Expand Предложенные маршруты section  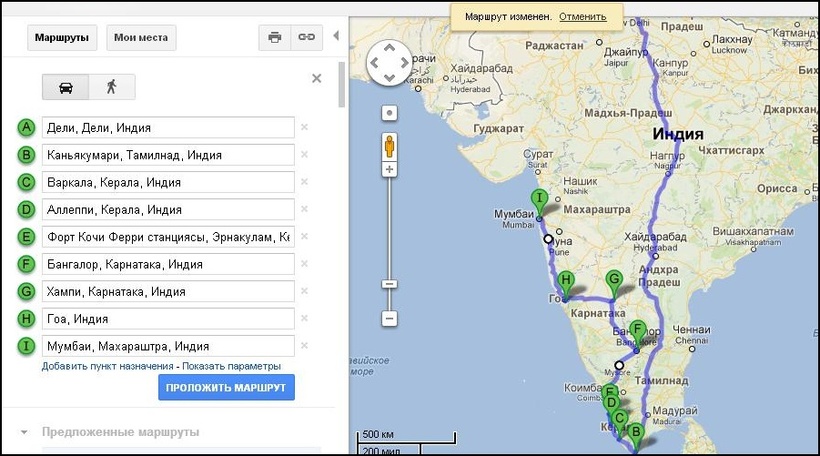click(x=120, y=432)
